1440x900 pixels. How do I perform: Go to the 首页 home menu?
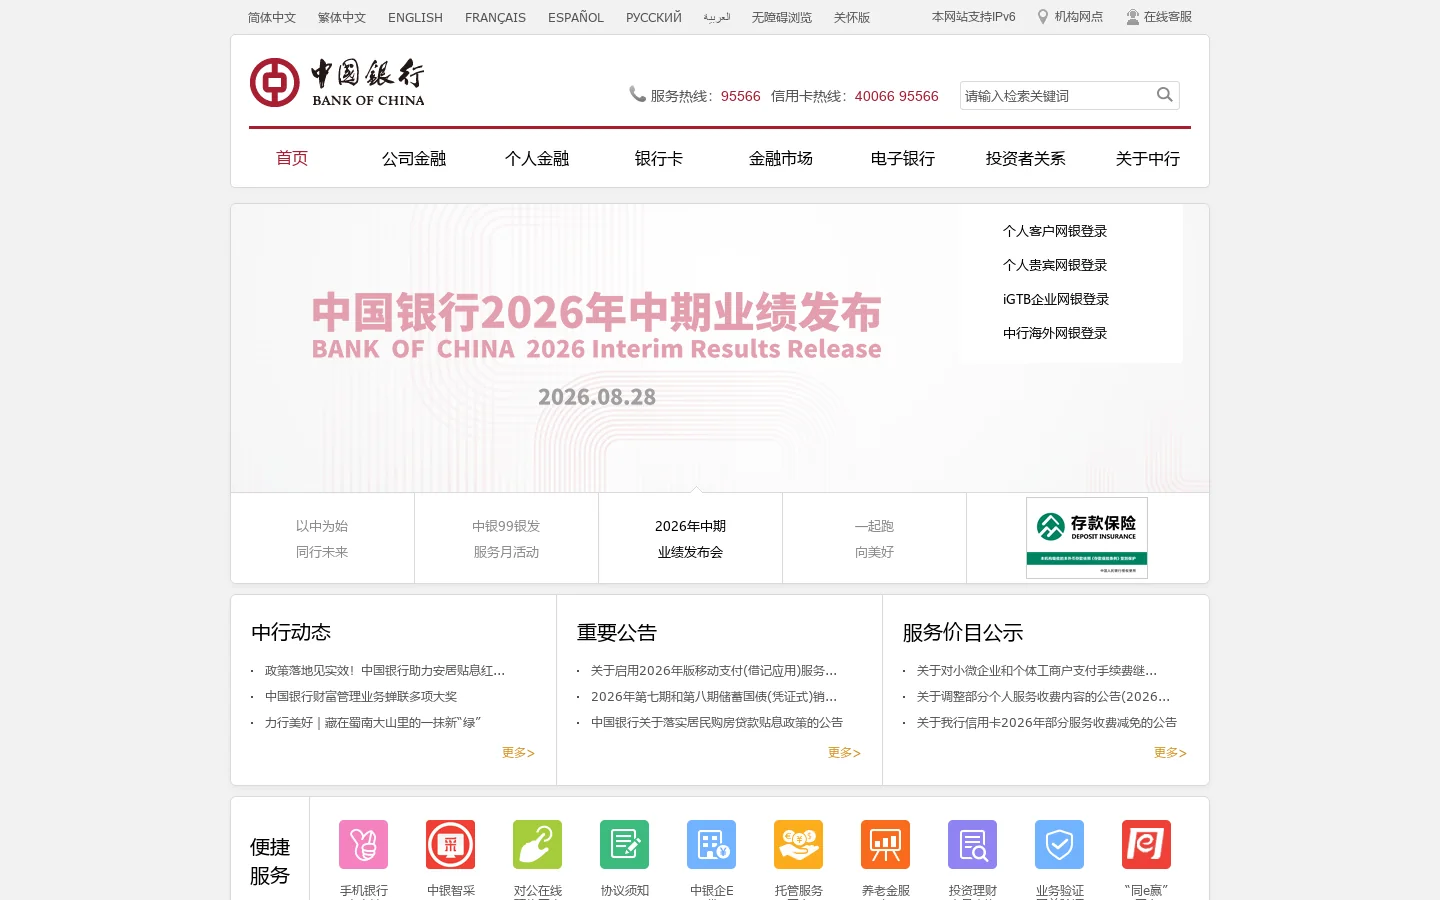coord(292,158)
